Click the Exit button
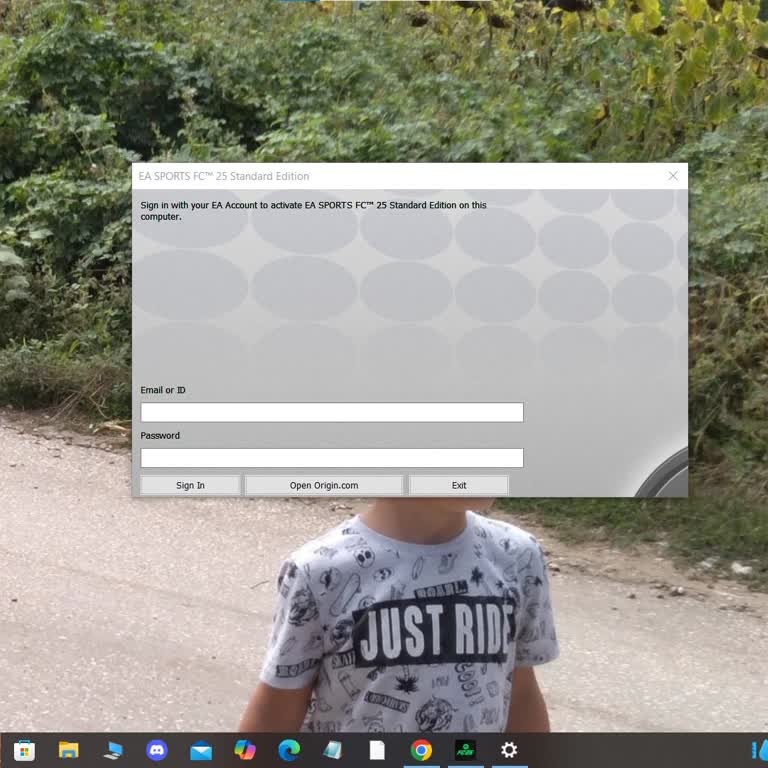This screenshot has height=768, width=768. point(459,485)
